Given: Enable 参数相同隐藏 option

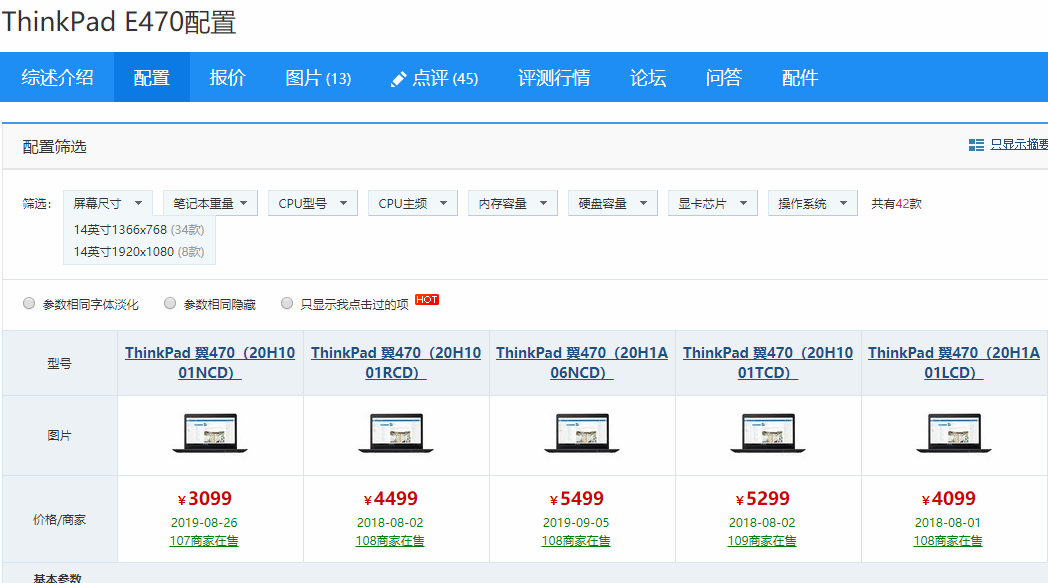Looking at the screenshot, I should pos(170,303).
